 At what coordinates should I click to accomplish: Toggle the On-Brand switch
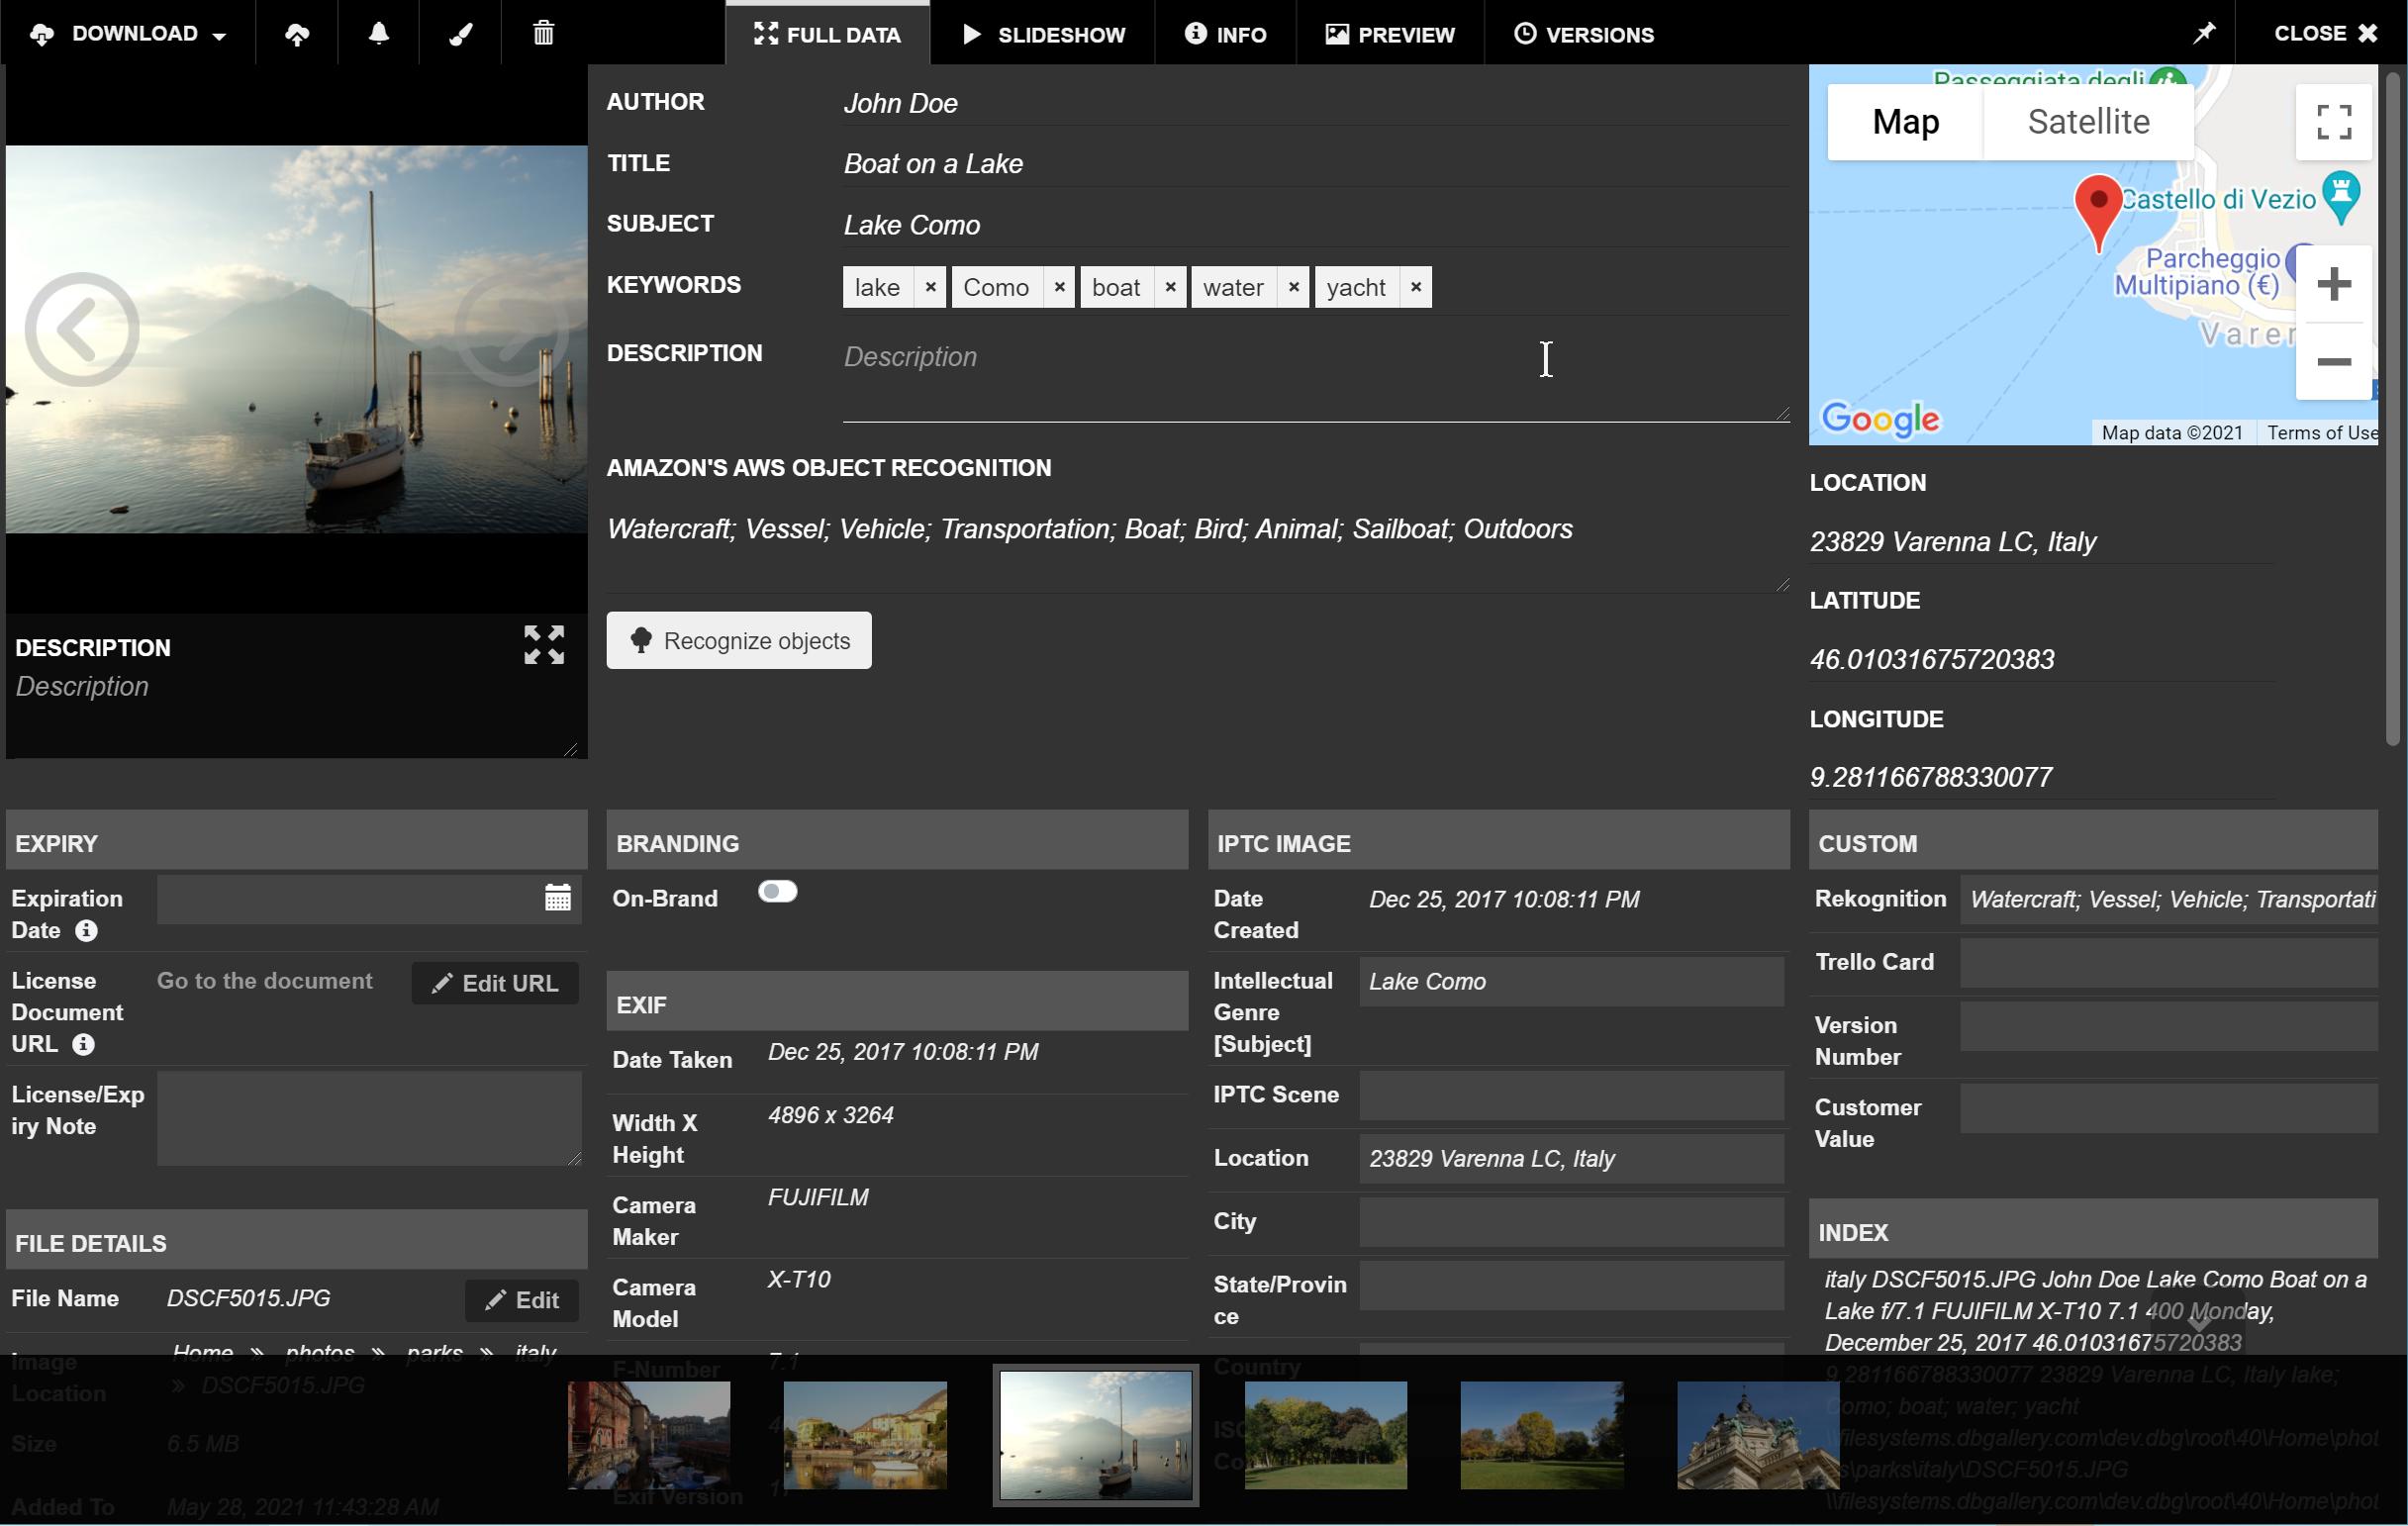[x=777, y=891]
